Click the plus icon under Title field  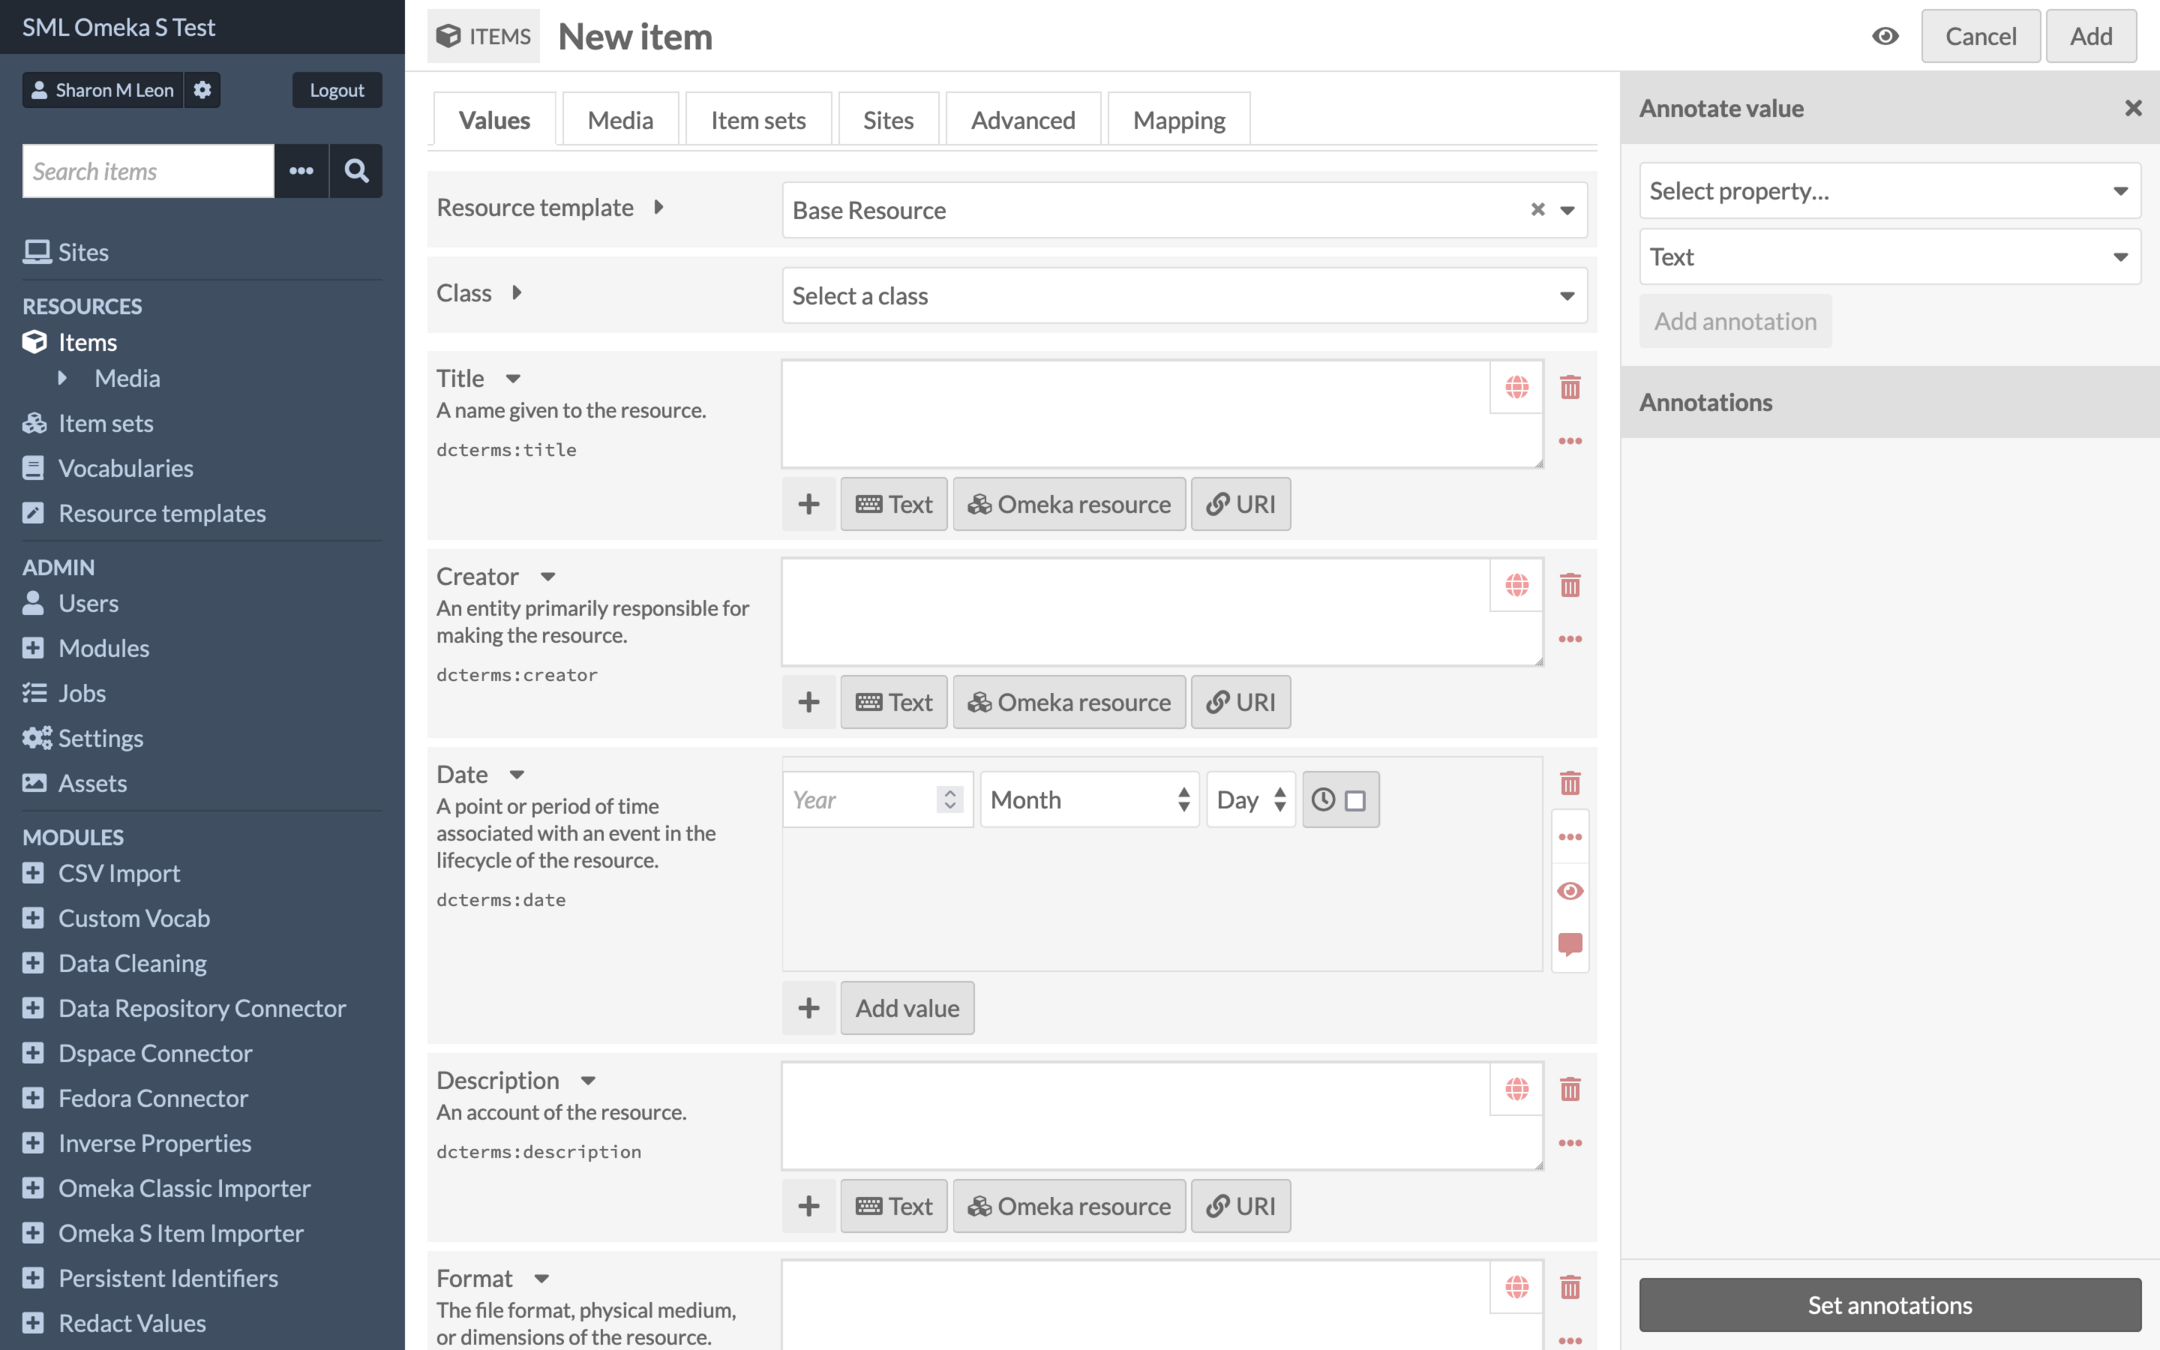click(x=808, y=504)
